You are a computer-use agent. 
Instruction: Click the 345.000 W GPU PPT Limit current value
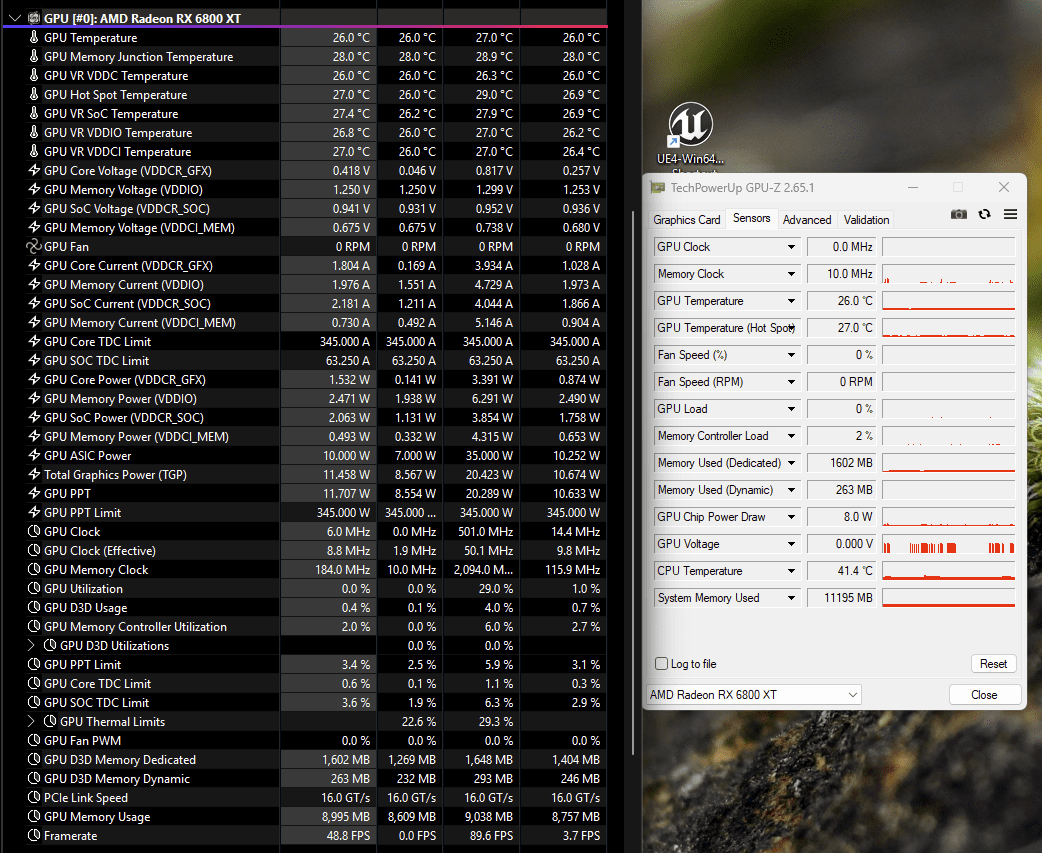point(343,513)
